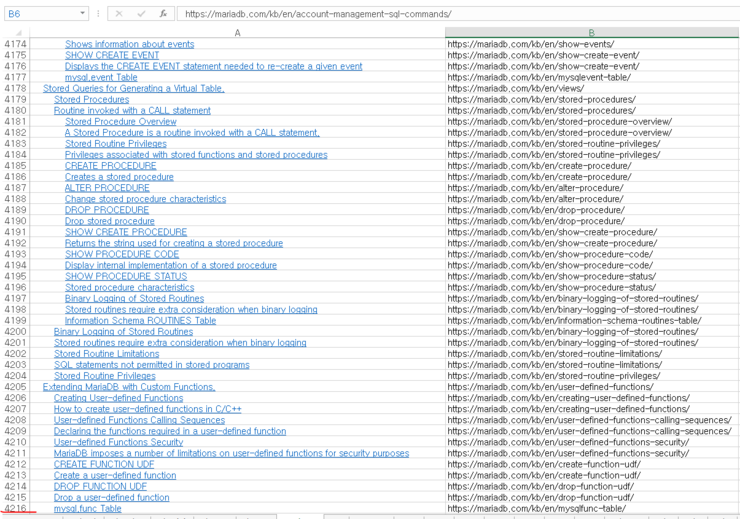Select URL cell ending create-procedure/ in row 4185
The width and height of the screenshot is (740, 519).
[592, 166]
